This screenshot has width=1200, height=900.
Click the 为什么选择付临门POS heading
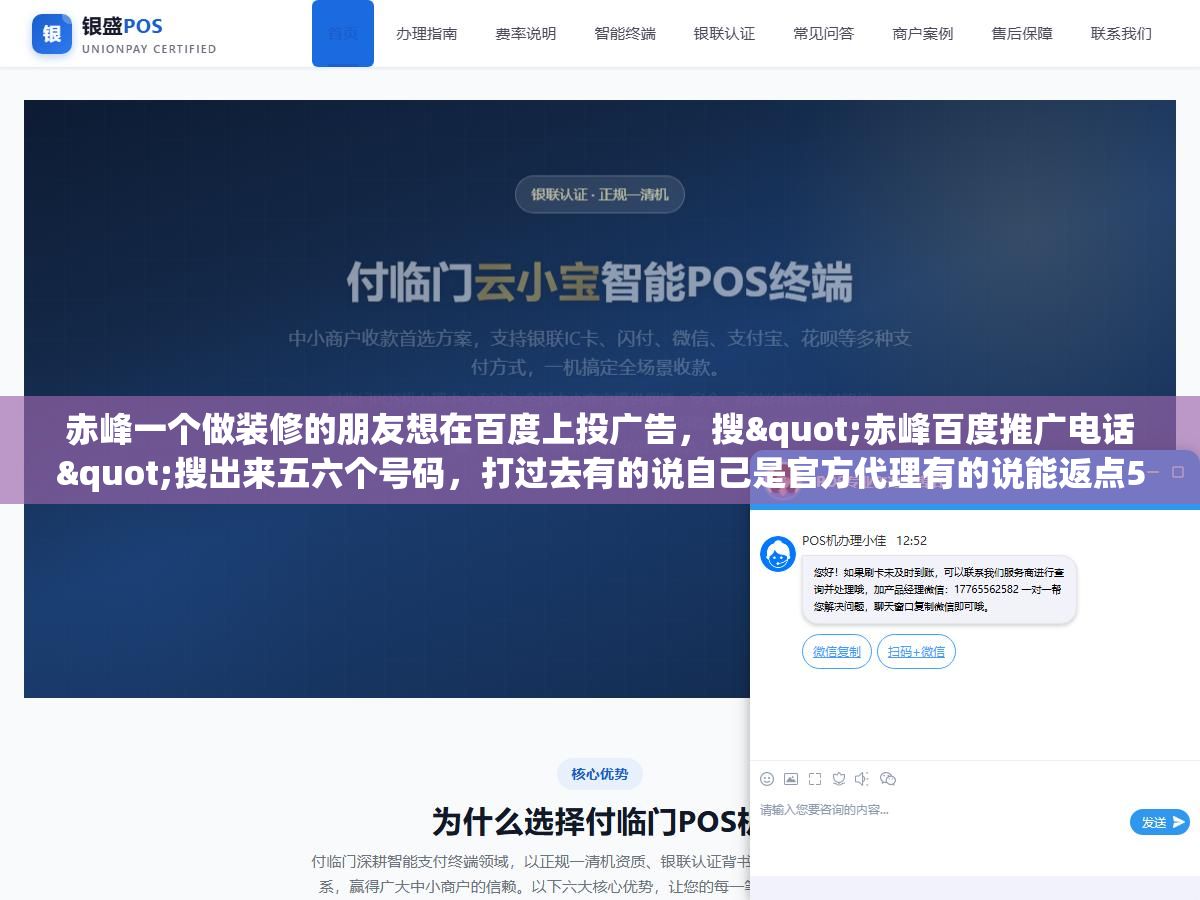(x=591, y=821)
